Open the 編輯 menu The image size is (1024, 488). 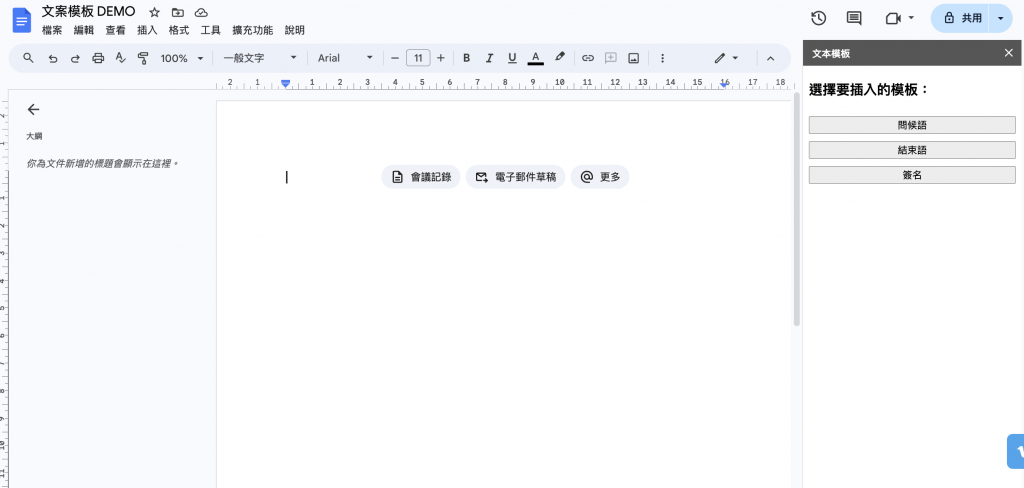(x=84, y=30)
